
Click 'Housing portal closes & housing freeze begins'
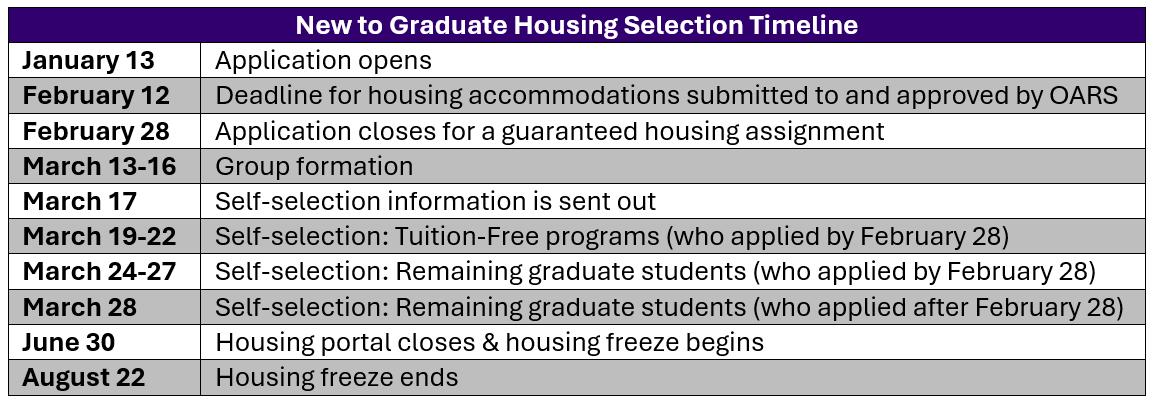click(489, 343)
